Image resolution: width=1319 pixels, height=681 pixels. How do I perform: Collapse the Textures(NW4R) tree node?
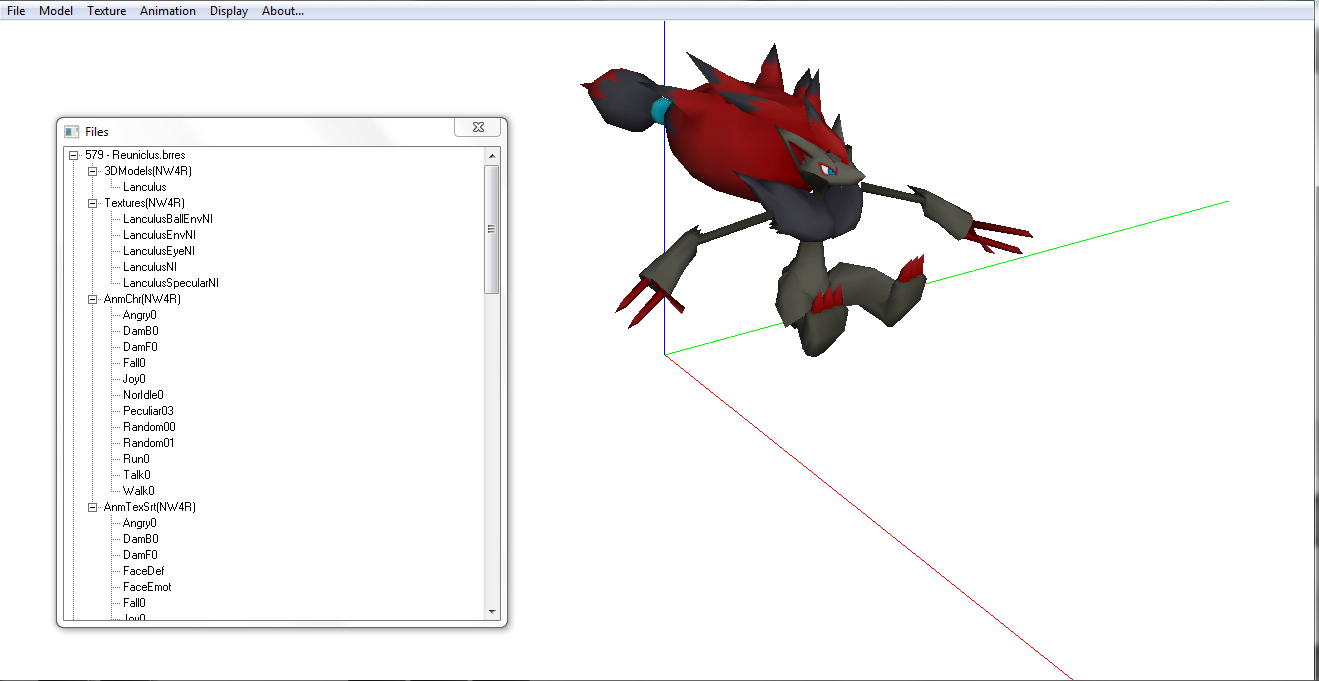[93, 203]
